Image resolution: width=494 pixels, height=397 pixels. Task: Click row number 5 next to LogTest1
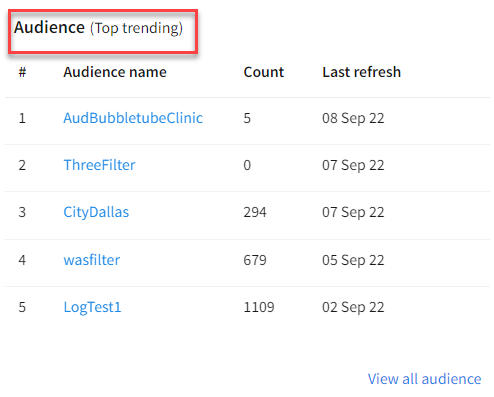point(22,307)
